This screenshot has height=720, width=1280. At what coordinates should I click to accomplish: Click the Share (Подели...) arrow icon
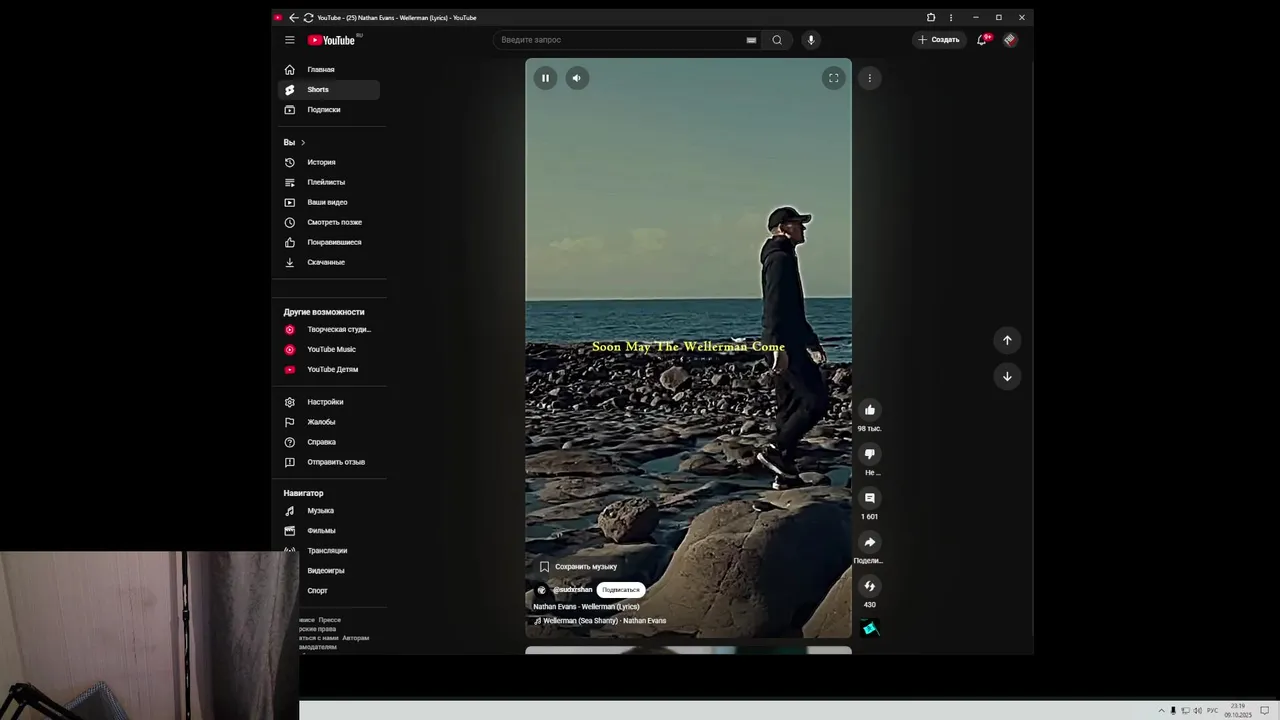click(x=869, y=542)
